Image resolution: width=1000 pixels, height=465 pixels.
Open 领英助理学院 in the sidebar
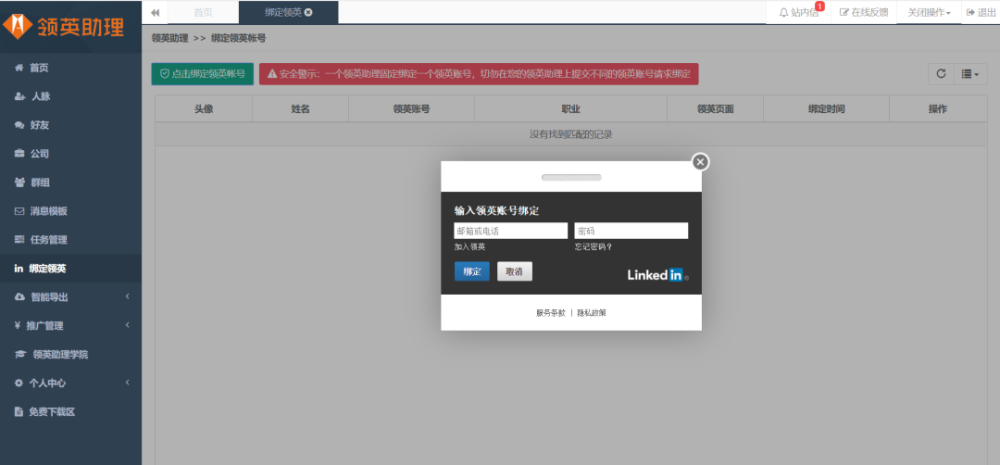(x=71, y=355)
